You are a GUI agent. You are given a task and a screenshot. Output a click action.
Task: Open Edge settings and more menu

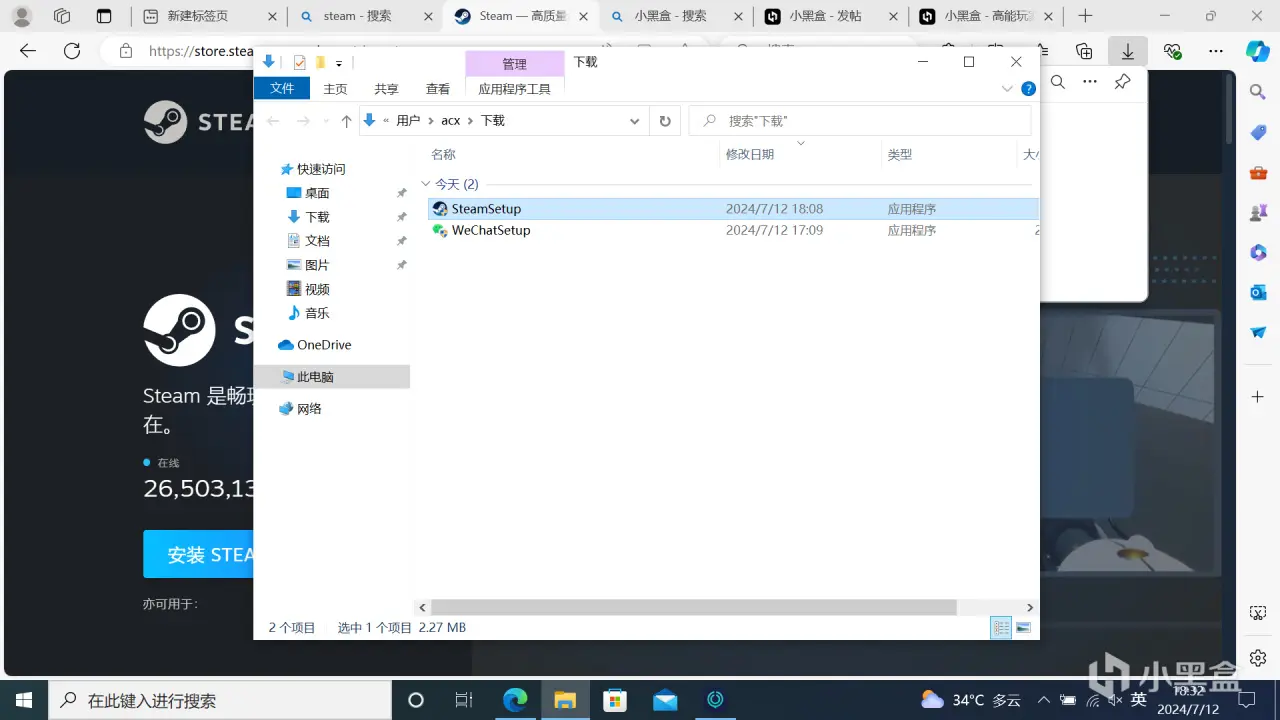pyautogui.click(x=1216, y=51)
